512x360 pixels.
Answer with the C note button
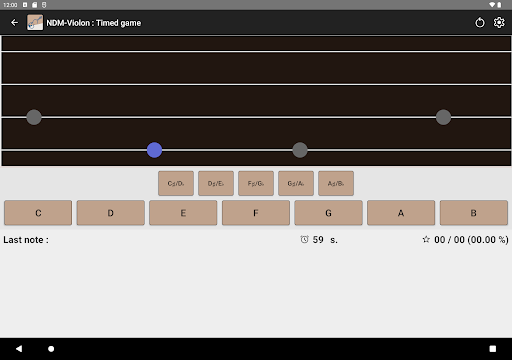tap(38, 213)
